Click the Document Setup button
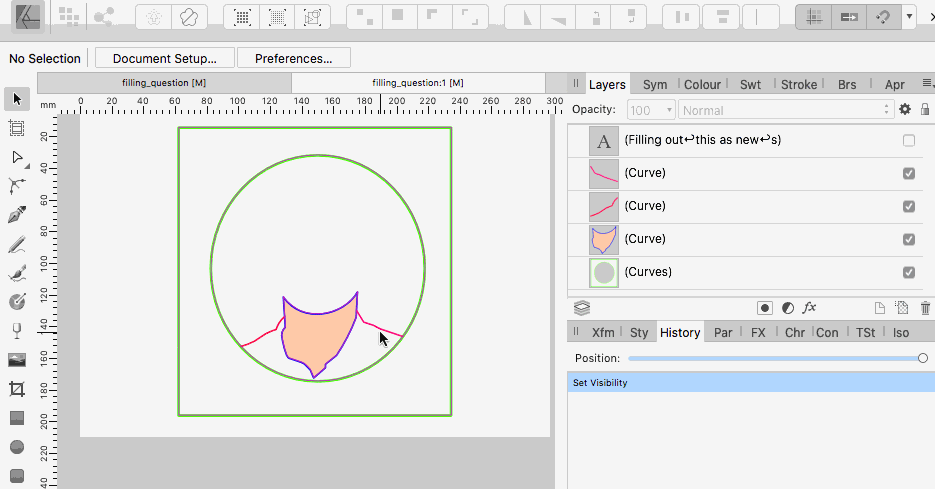The height and width of the screenshot is (489, 935). (x=164, y=58)
